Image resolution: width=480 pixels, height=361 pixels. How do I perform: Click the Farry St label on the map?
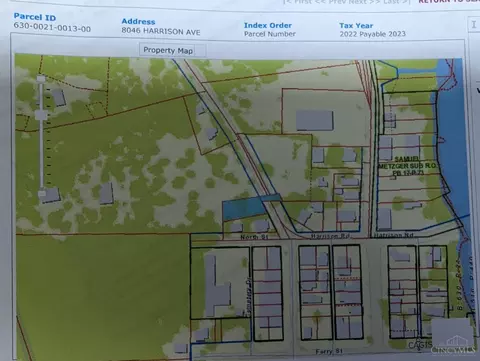point(329,351)
